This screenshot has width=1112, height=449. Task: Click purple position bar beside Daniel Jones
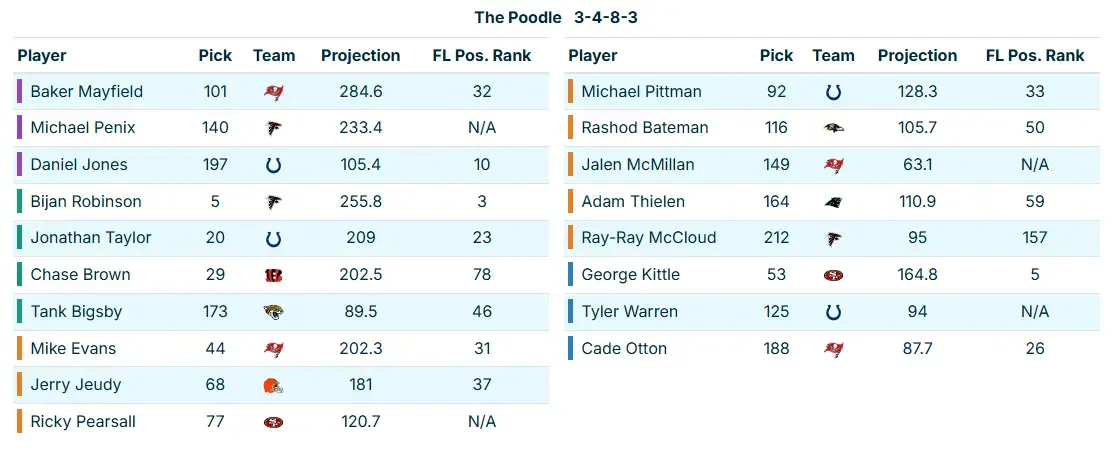[x=19, y=165]
